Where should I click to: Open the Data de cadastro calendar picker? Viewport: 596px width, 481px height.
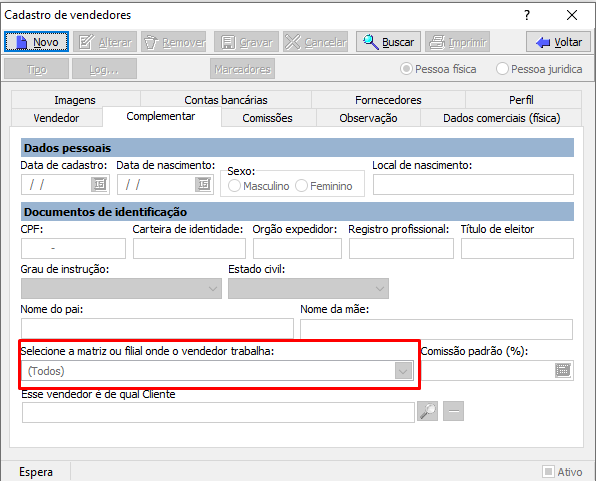(x=100, y=185)
